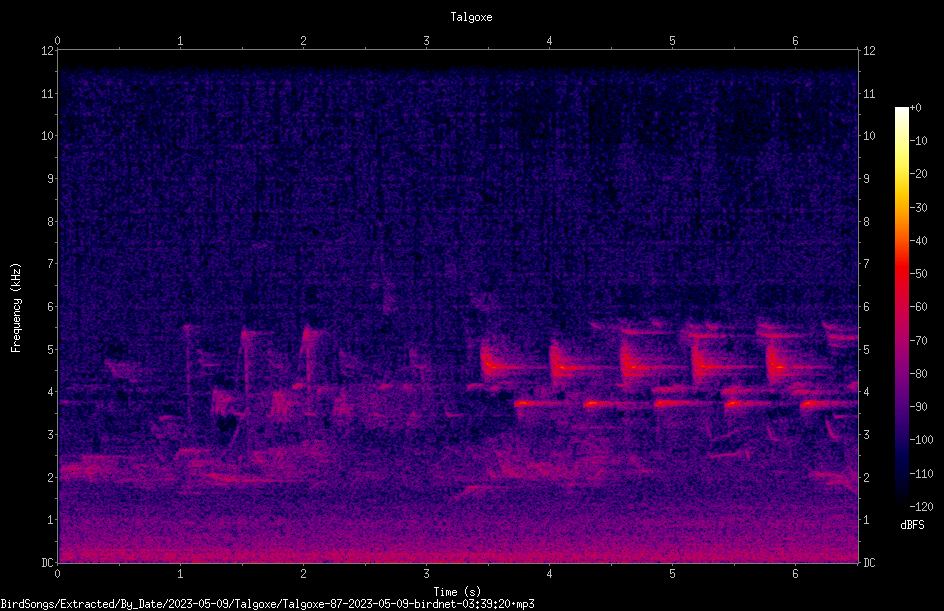Screen dimensions: 944x611
Task: Select the 3 second mark on the bottom time axis
Action: click(x=426, y=574)
